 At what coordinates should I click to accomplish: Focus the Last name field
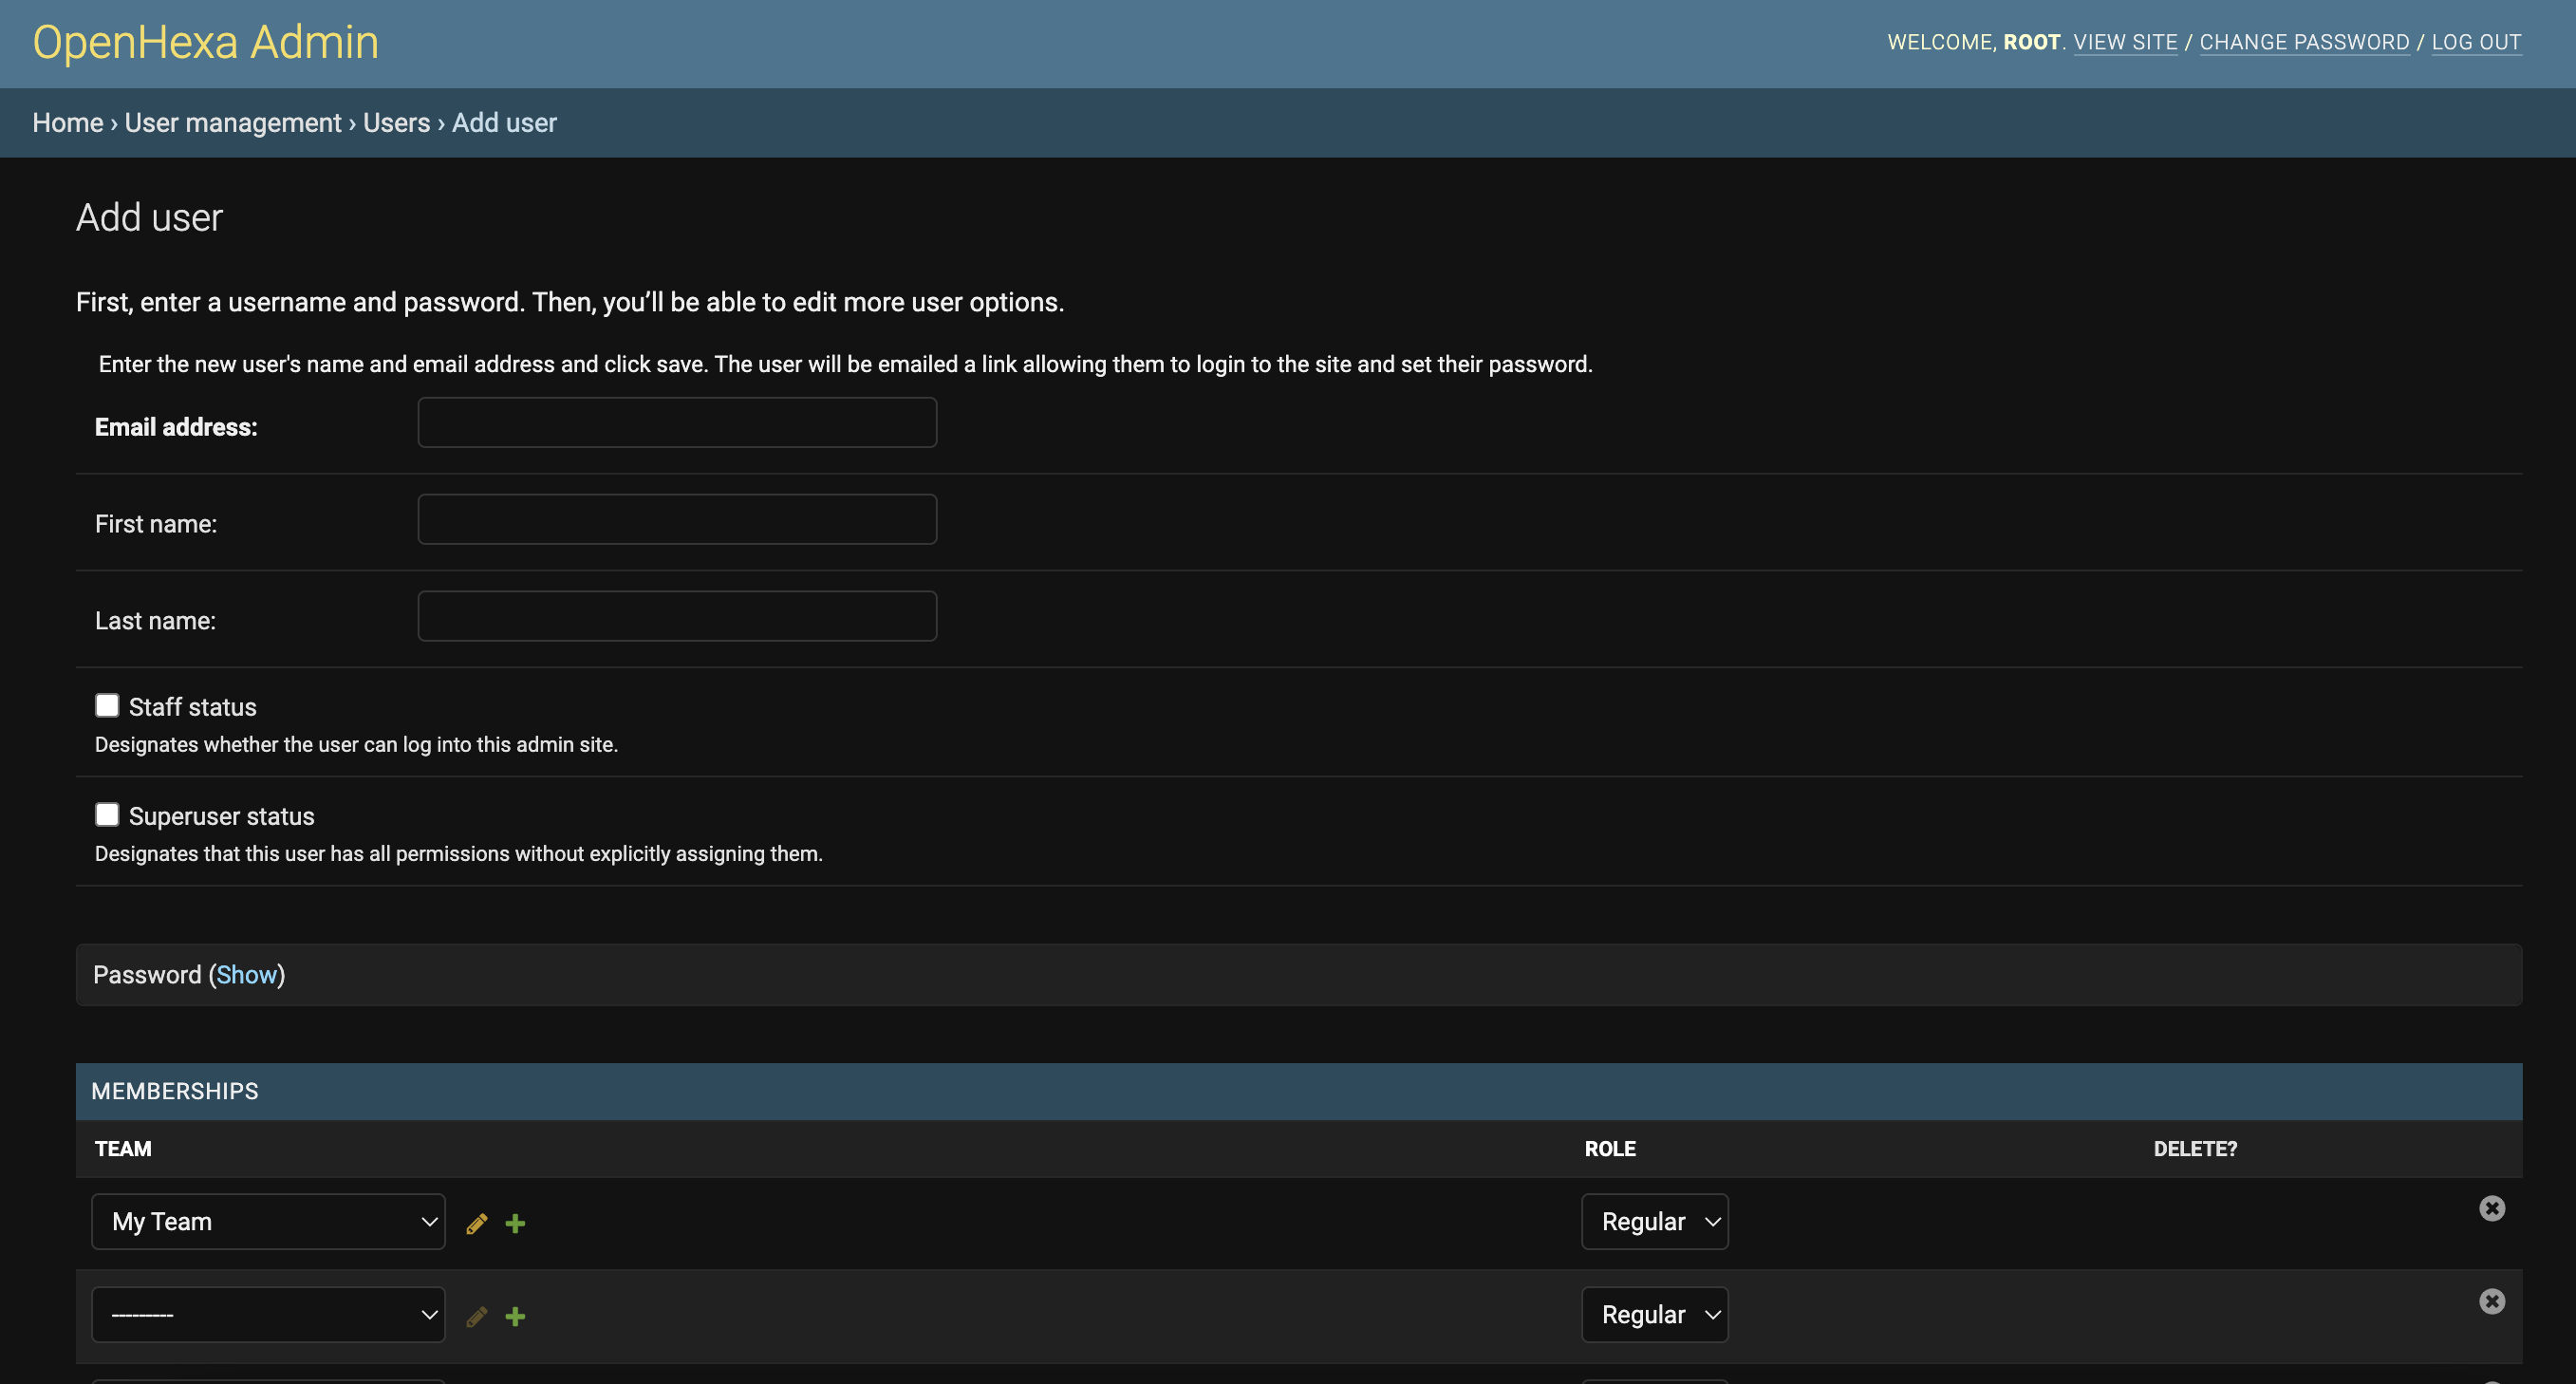click(x=677, y=616)
